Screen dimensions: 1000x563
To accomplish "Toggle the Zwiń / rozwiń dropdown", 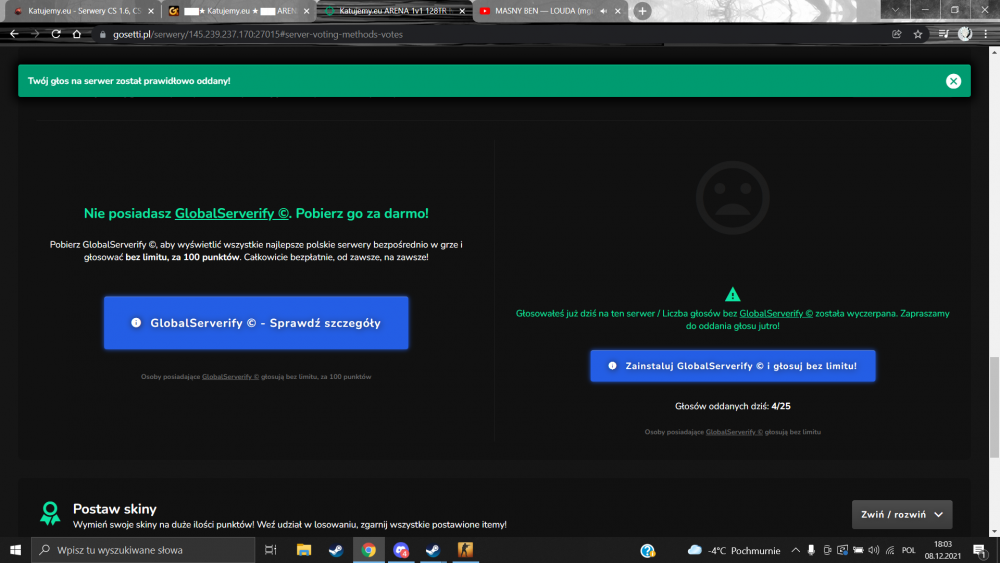I will point(902,515).
